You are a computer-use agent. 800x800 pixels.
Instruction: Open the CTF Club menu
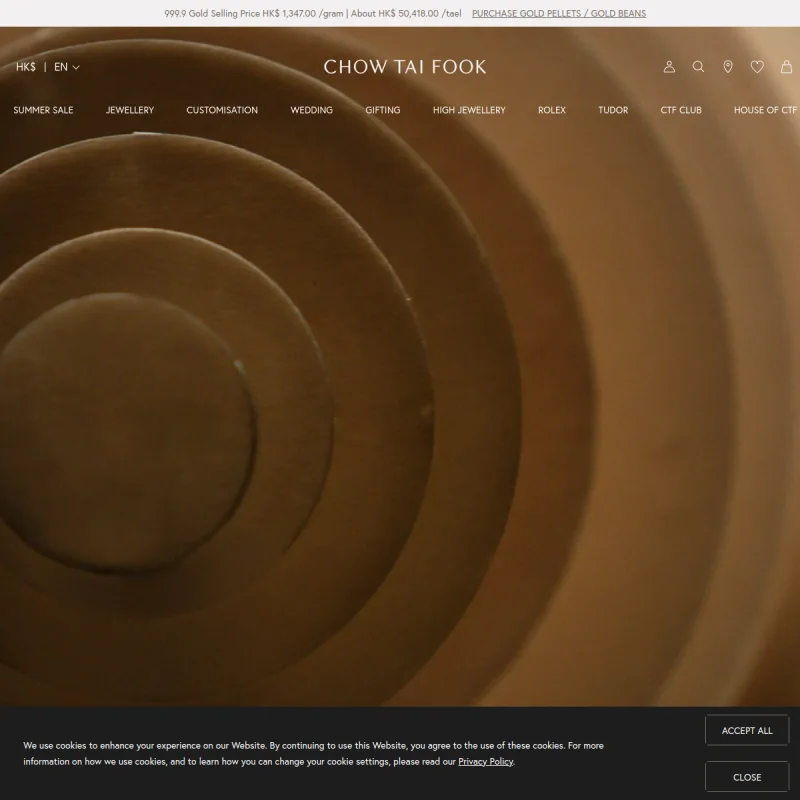pyautogui.click(x=681, y=110)
